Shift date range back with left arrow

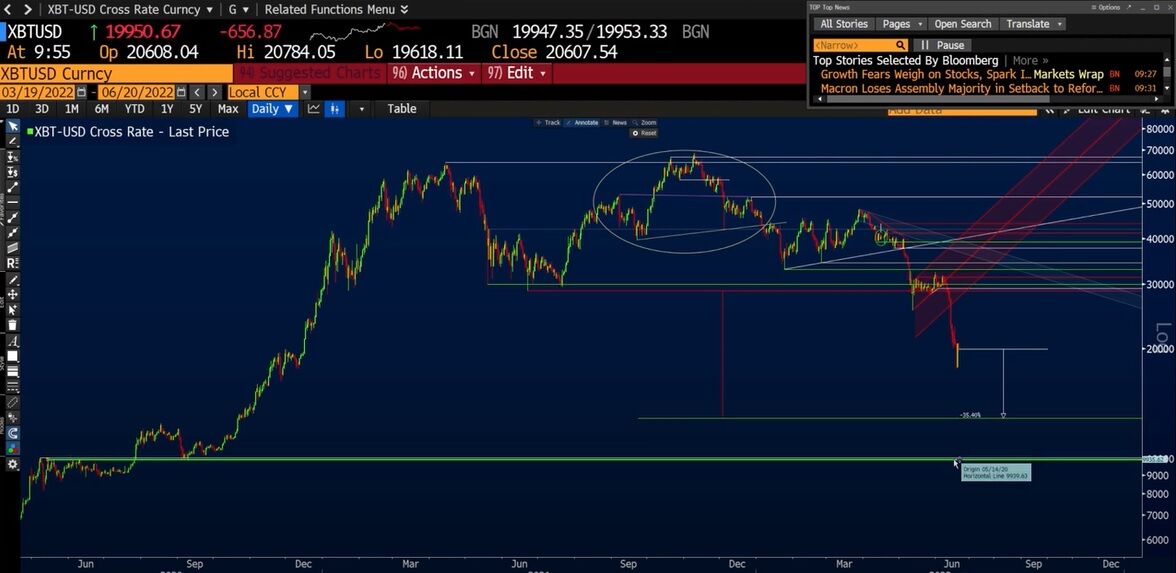(x=196, y=92)
